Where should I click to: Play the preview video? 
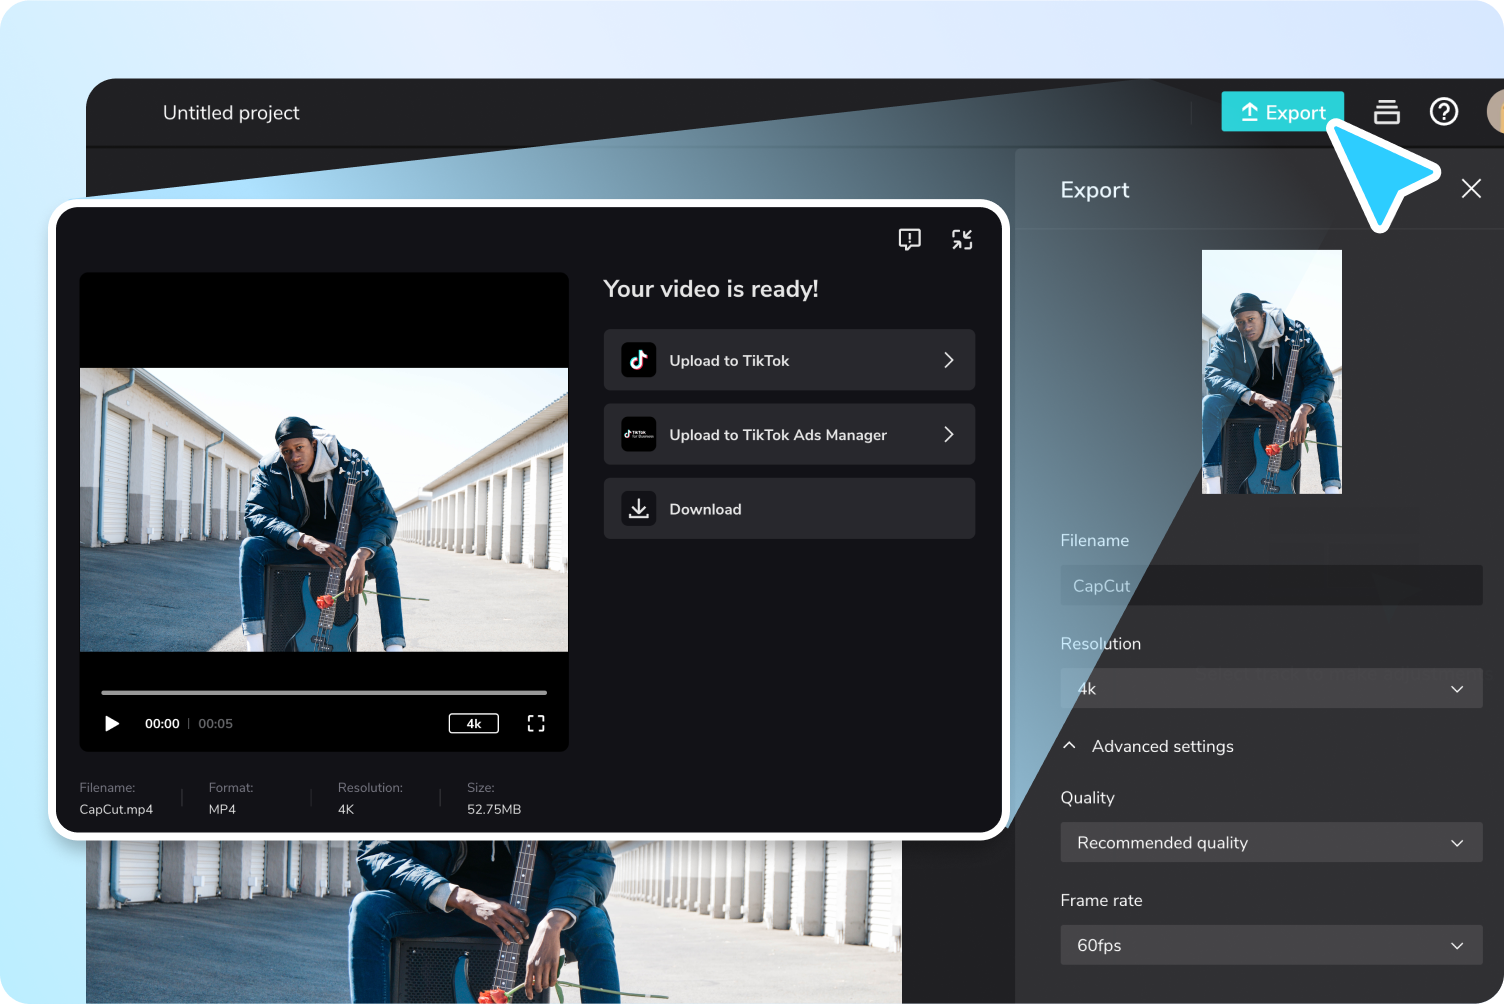(112, 723)
